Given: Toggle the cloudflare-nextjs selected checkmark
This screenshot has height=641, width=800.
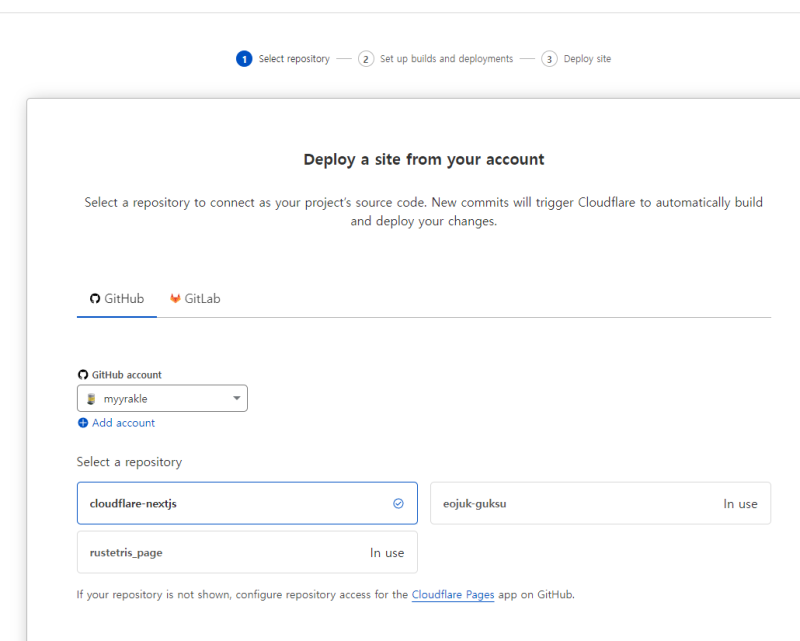Looking at the screenshot, I should (398, 504).
